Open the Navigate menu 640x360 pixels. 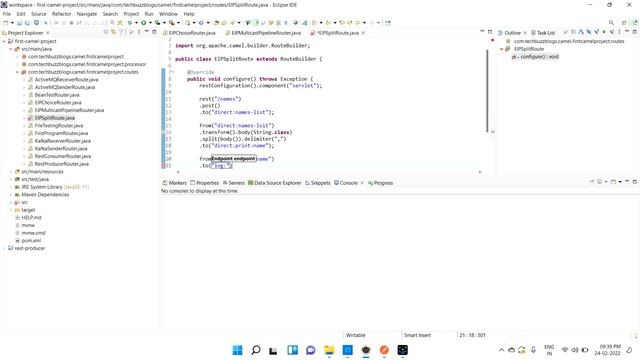coord(87,14)
